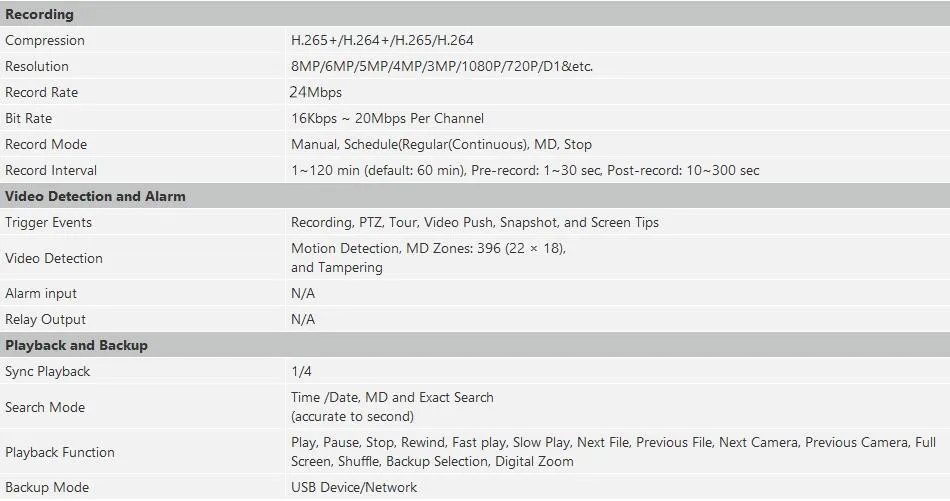Click the H.265+/H.264+/H.265/H.264 value

click(x=382, y=41)
